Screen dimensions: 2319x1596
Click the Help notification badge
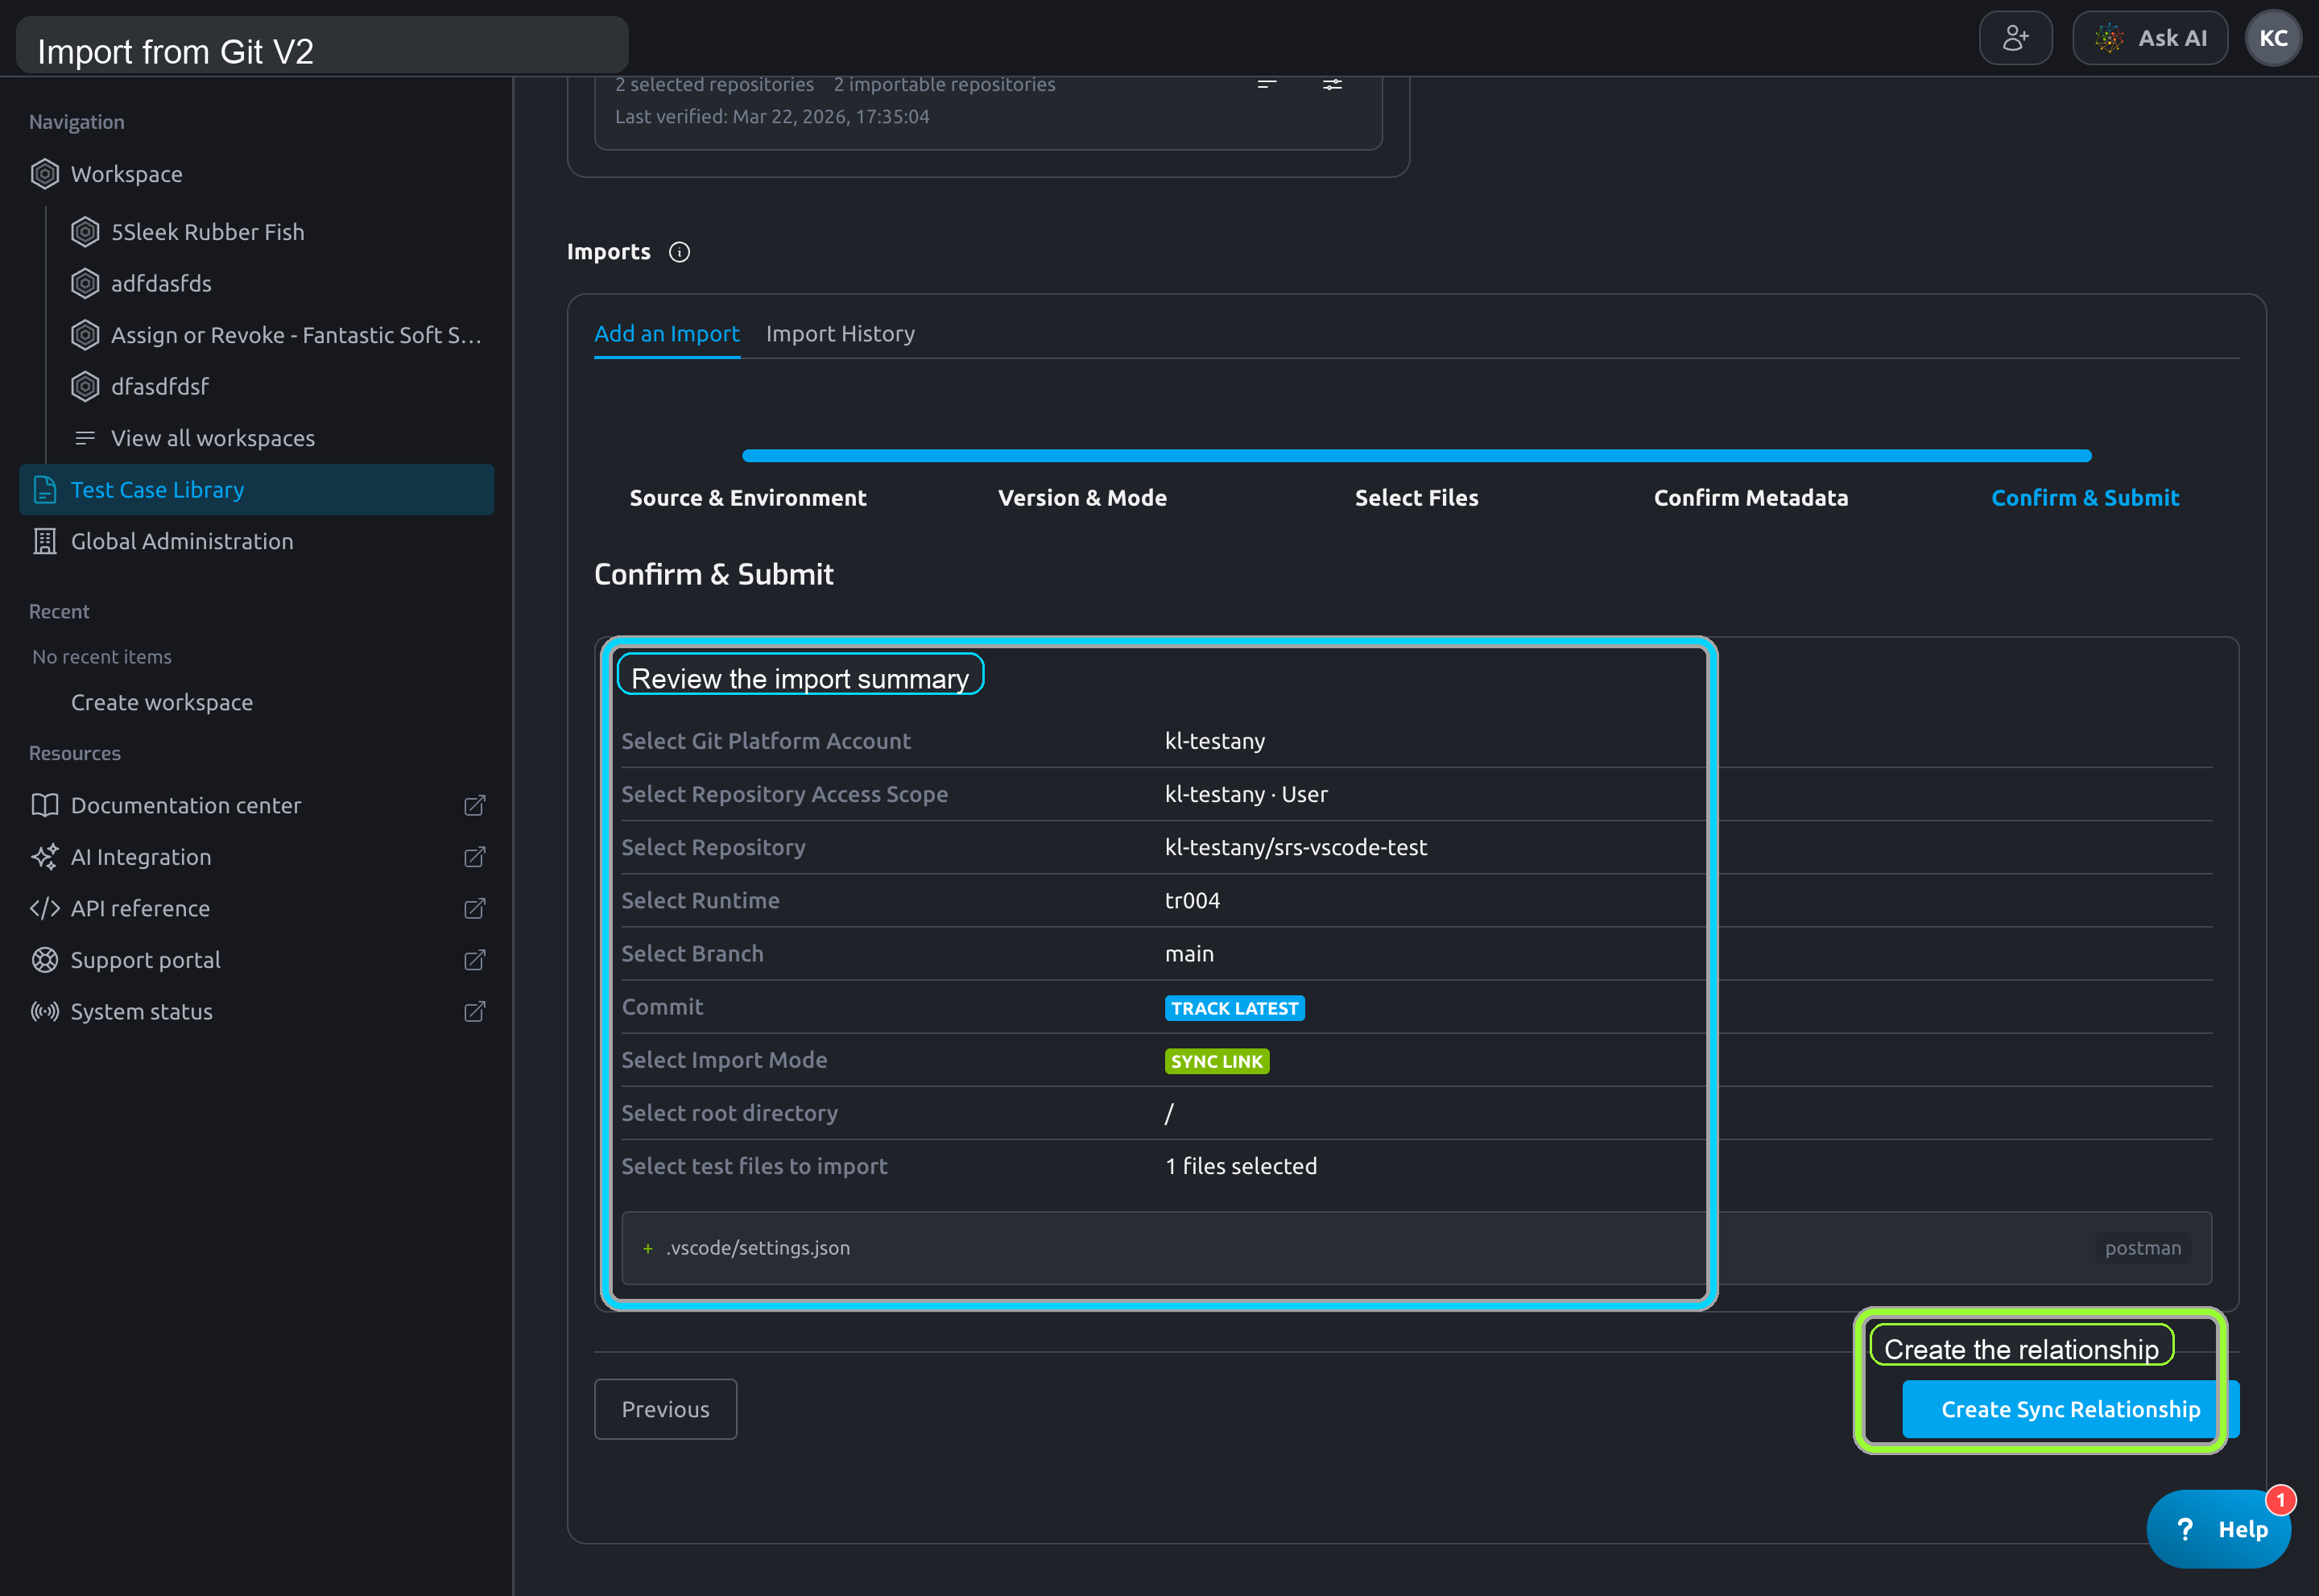(x=2281, y=1500)
